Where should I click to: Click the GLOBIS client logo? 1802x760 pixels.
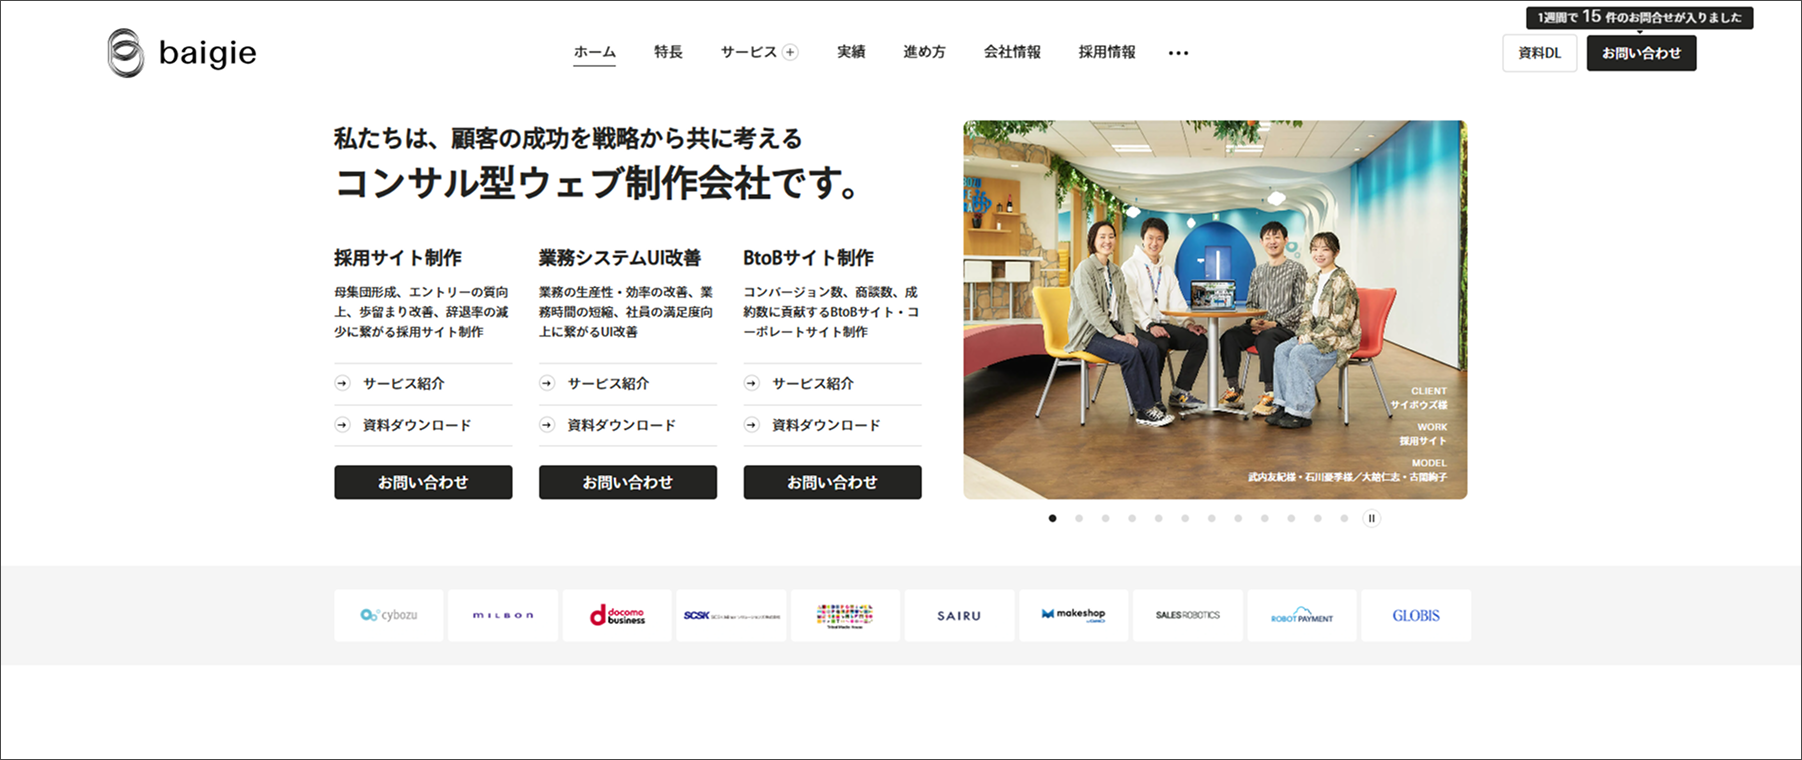pos(1416,615)
